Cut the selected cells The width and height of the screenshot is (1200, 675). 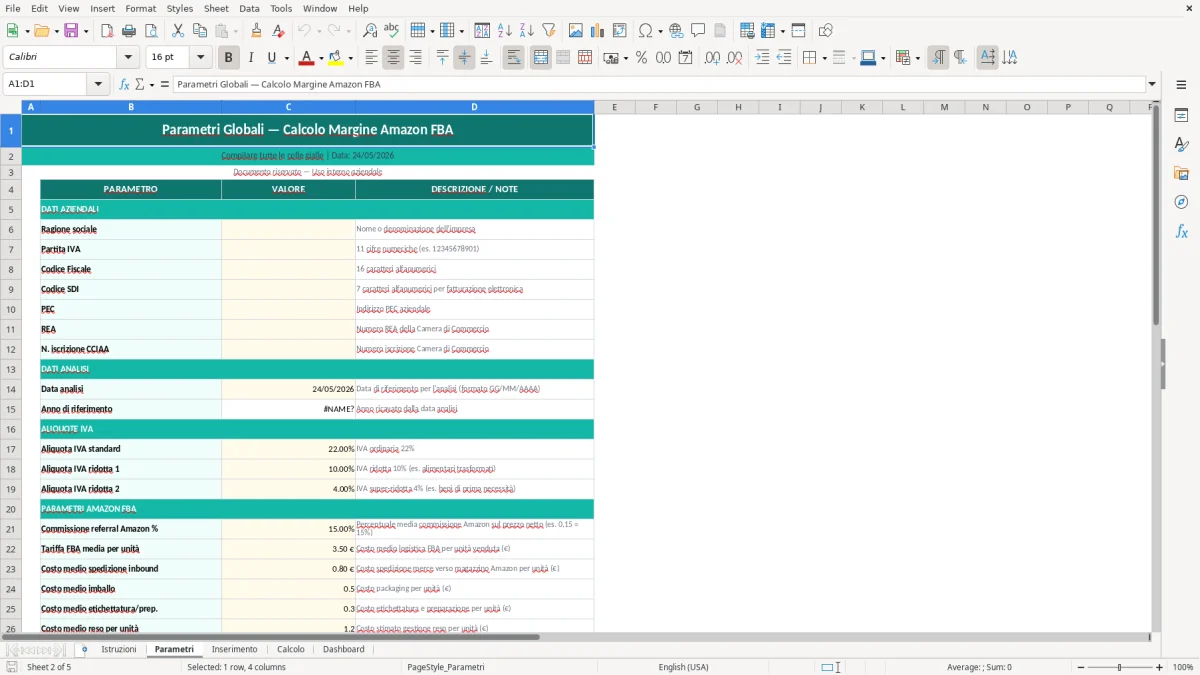pos(177,31)
